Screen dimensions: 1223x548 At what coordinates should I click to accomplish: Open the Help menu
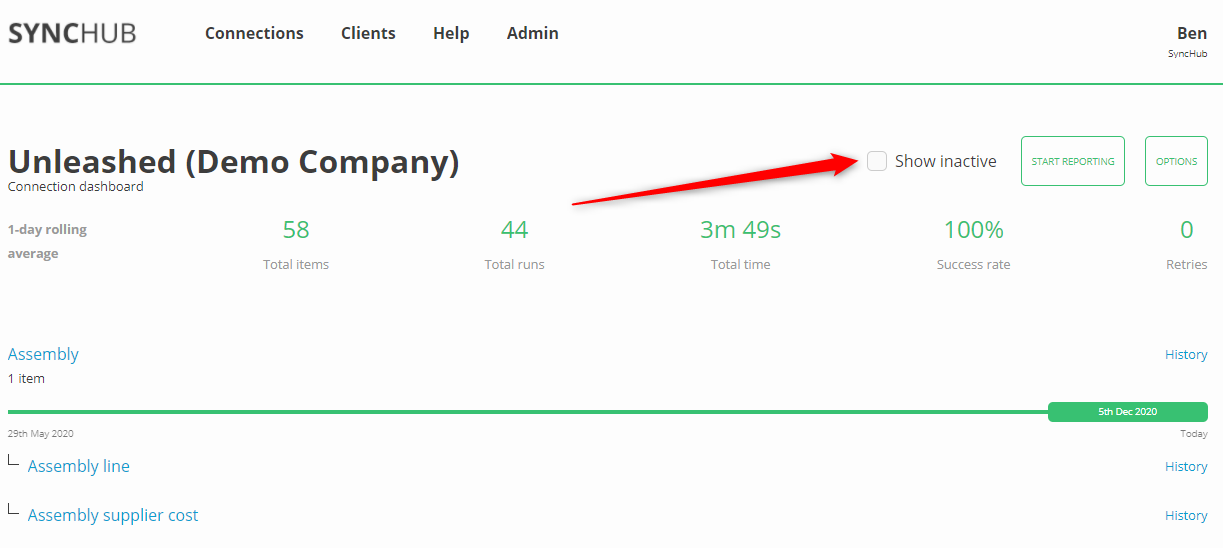tap(451, 33)
